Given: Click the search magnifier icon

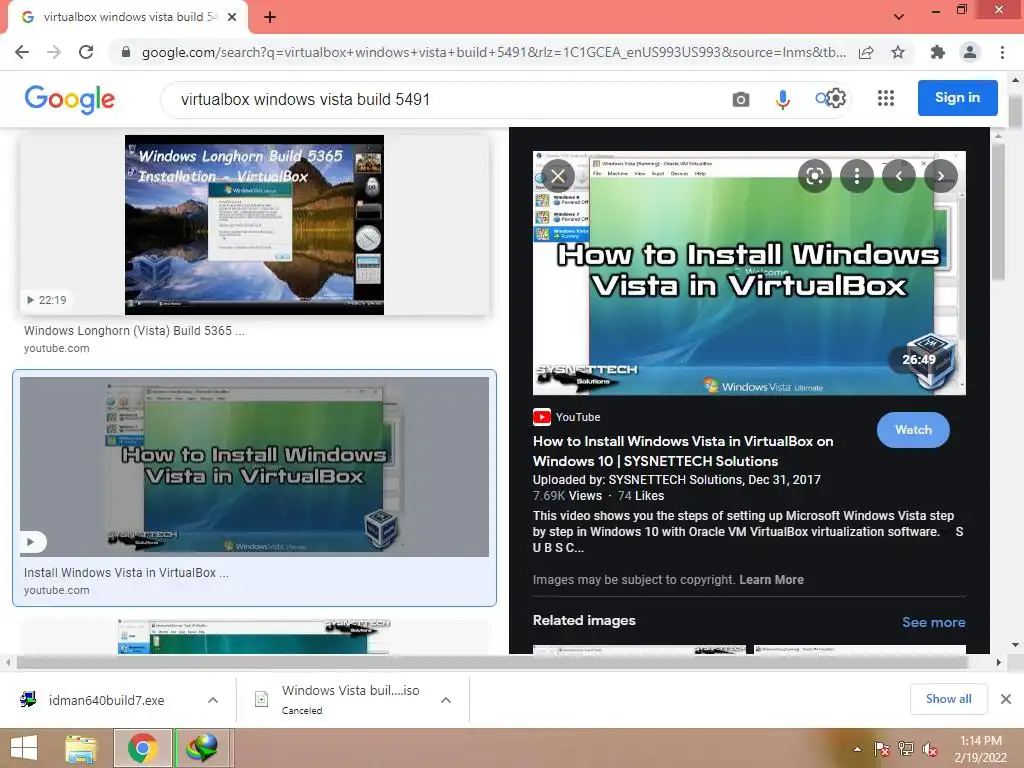Looking at the screenshot, I should [821, 99].
